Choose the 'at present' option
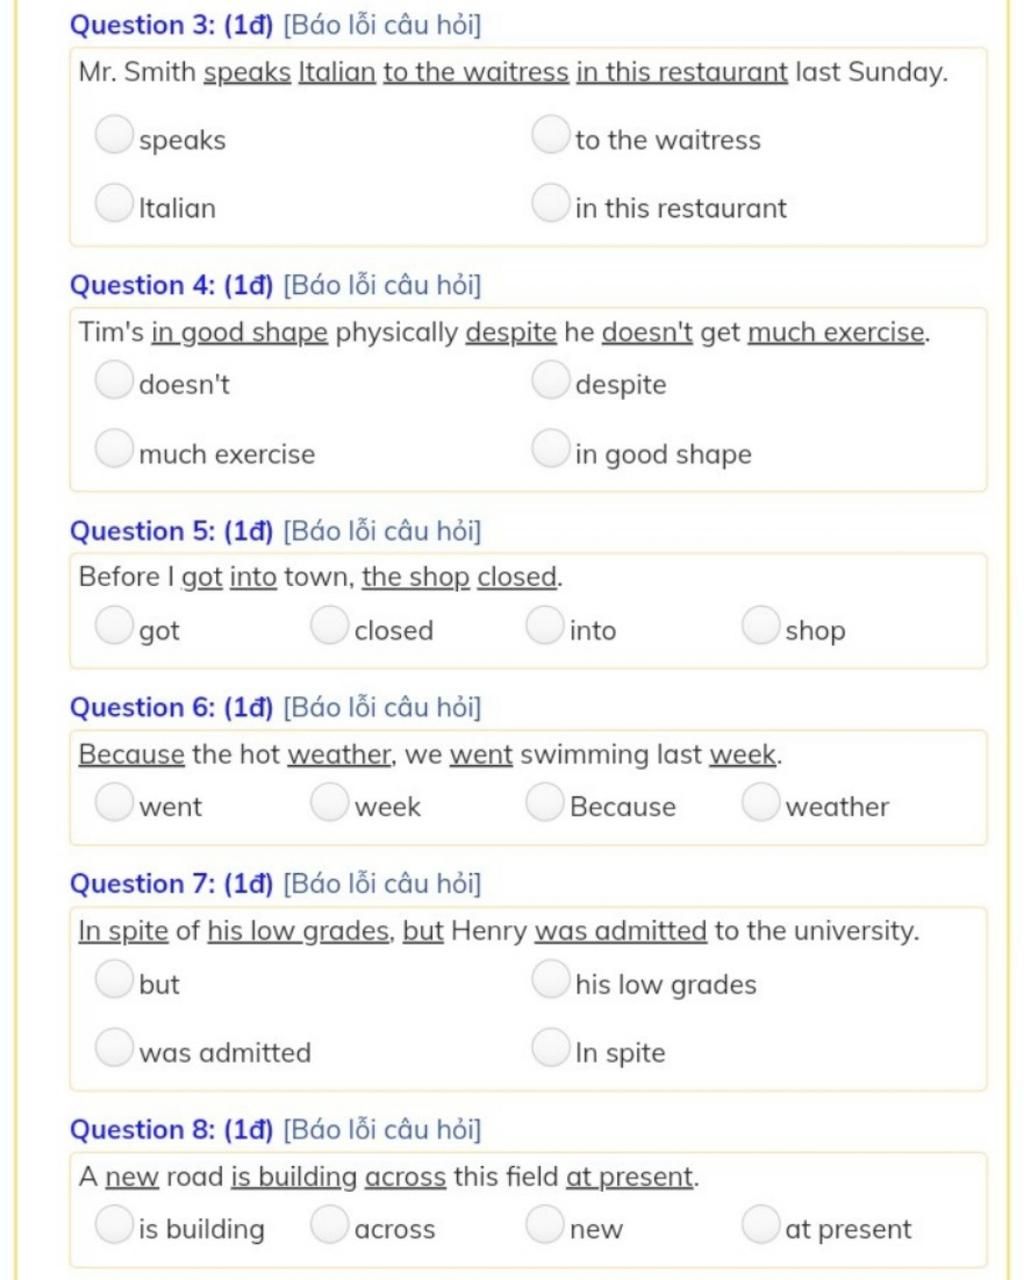 [x=761, y=1223]
